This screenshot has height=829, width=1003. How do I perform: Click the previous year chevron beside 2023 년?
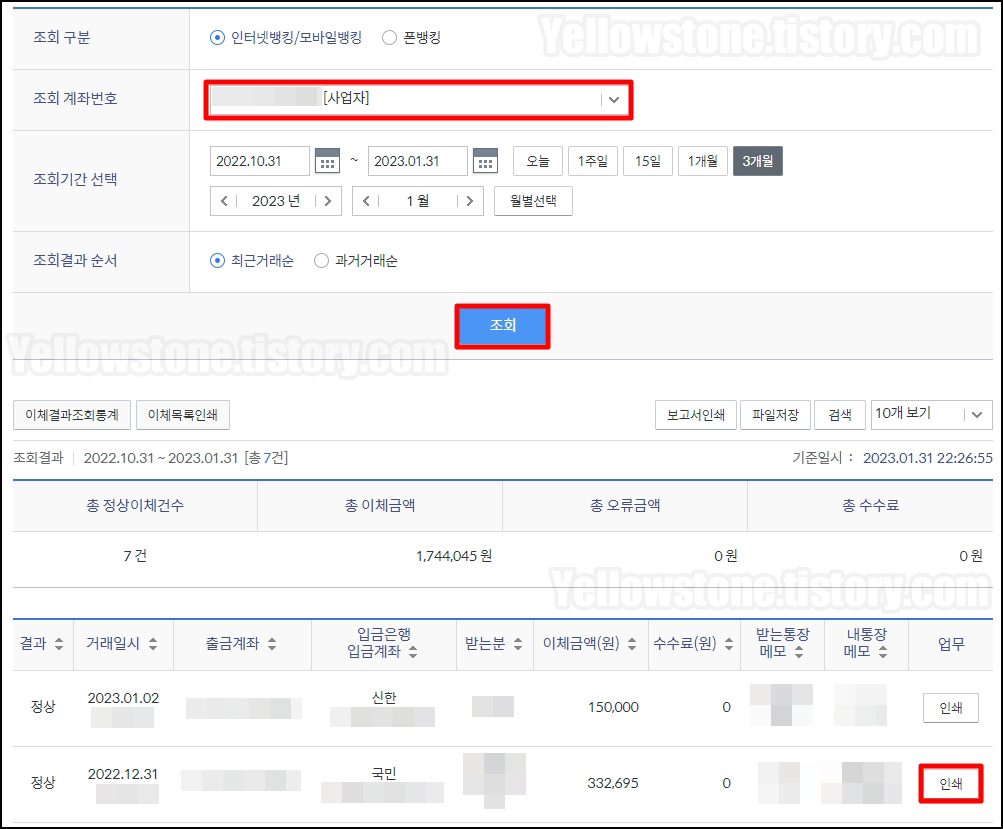(x=225, y=200)
